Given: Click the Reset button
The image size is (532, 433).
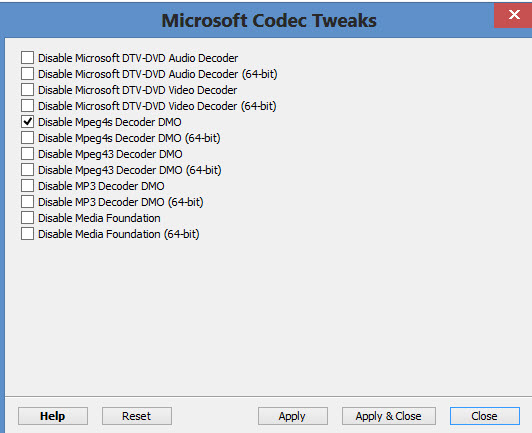Looking at the screenshot, I should [x=137, y=416].
